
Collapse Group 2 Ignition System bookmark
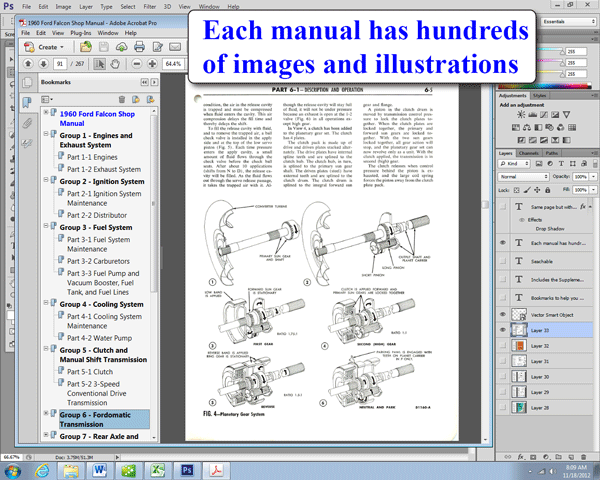[46, 180]
